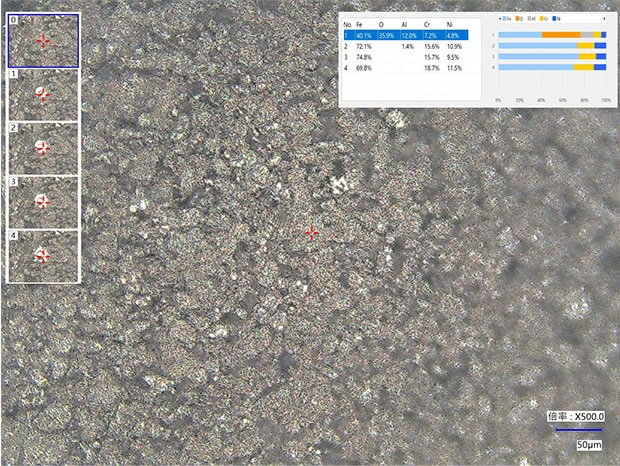The height and width of the screenshot is (466, 620).
Task: Select the 40.1% Fe cell in row 1
Action: [364, 36]
